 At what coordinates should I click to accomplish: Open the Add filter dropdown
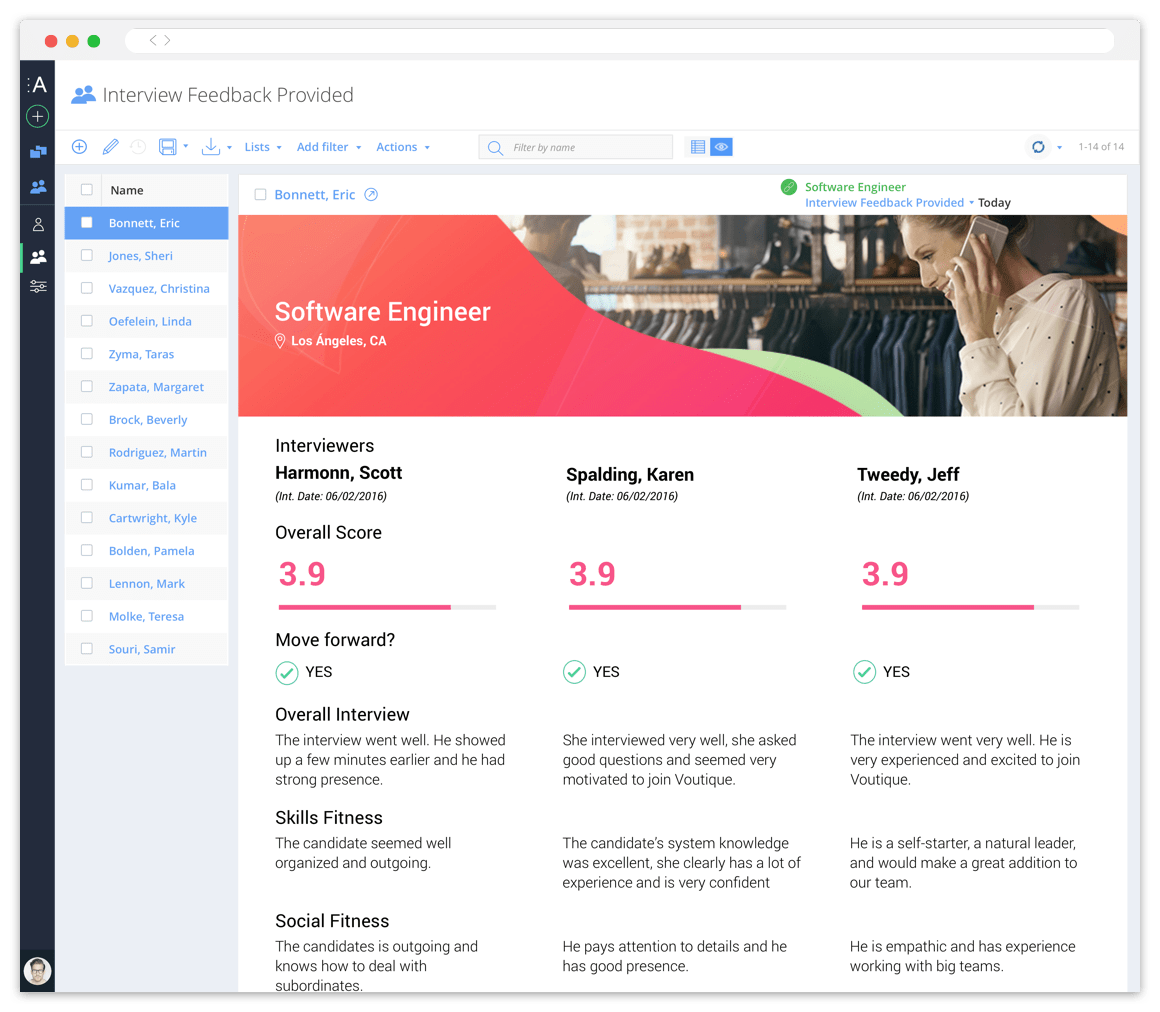point(323,146)
